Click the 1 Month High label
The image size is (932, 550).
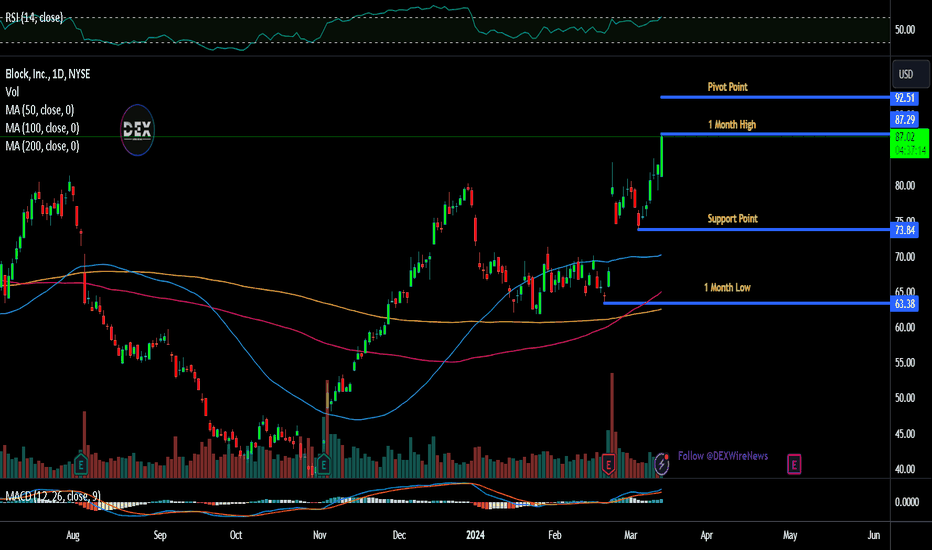(x=732, y=125)
